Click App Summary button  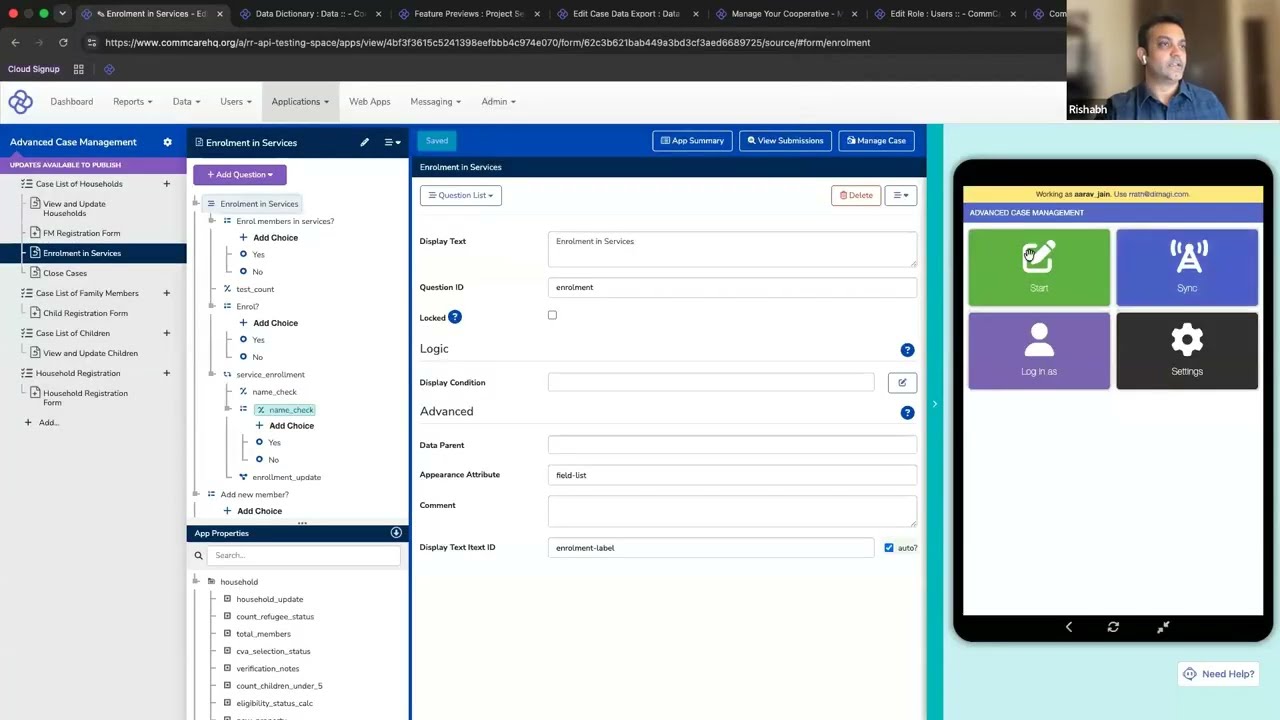[692, 141]
